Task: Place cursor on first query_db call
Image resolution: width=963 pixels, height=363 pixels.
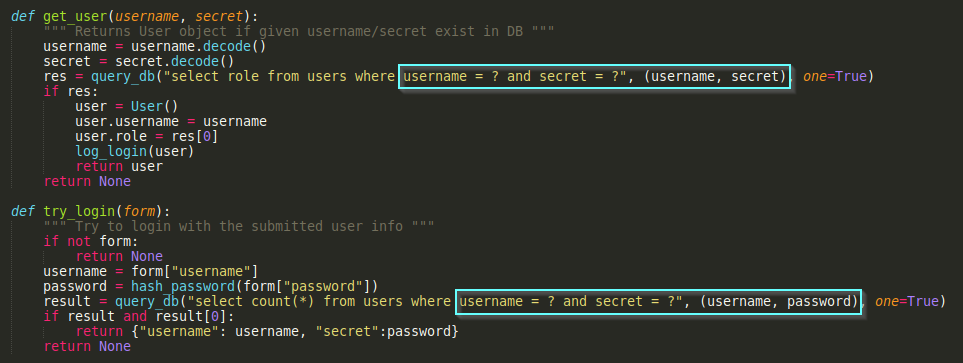Action: click(x=123, y=77)
